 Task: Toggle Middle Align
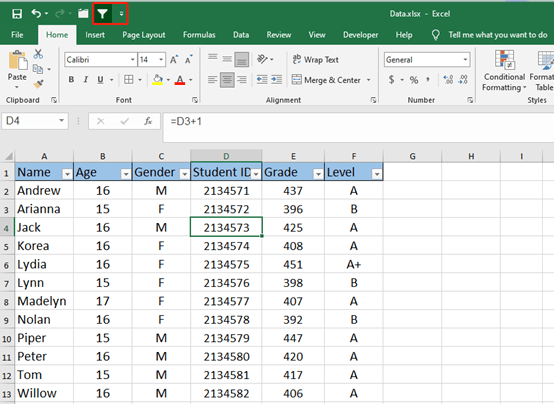point(227,59)
